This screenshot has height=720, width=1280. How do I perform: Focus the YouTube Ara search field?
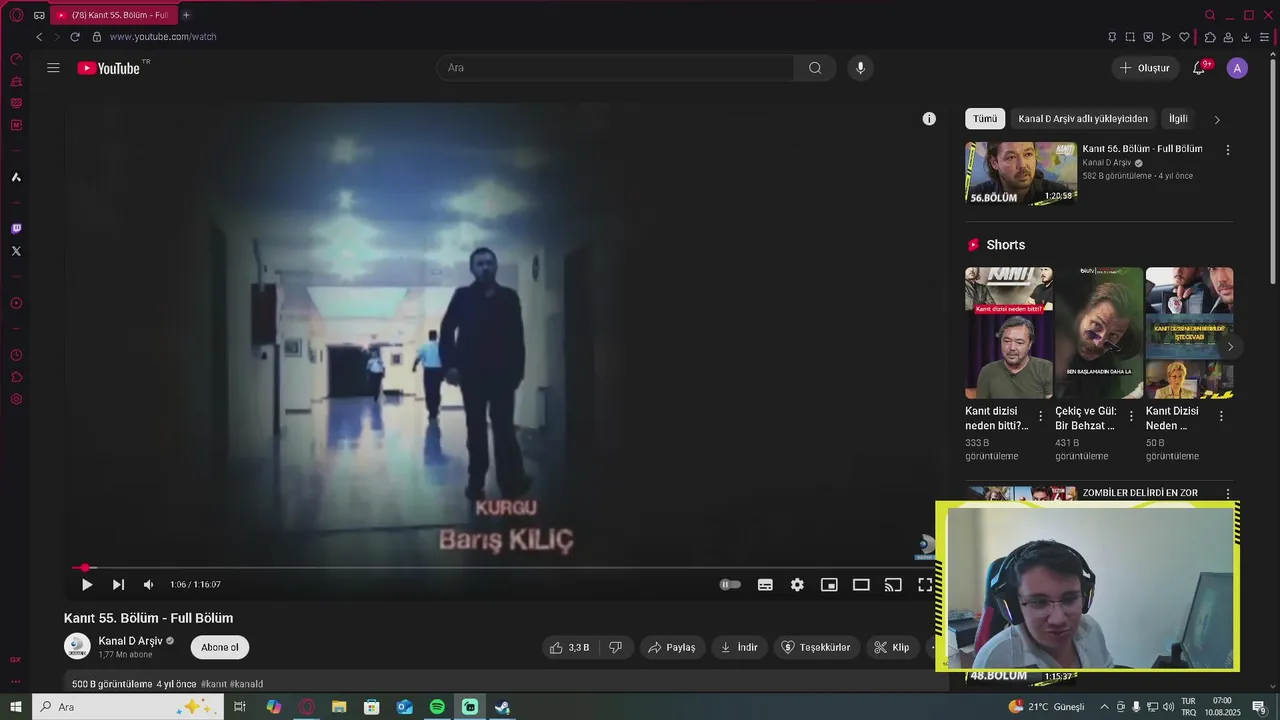coord(615,68)
